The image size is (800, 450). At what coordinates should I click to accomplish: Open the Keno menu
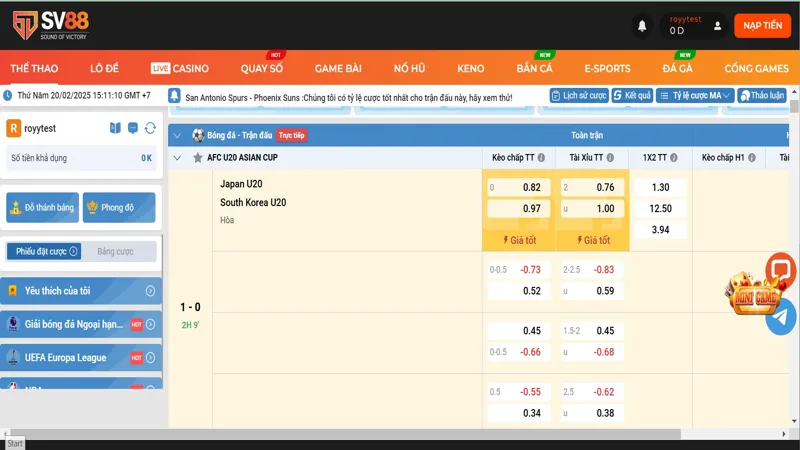click(x=470, y=68)
